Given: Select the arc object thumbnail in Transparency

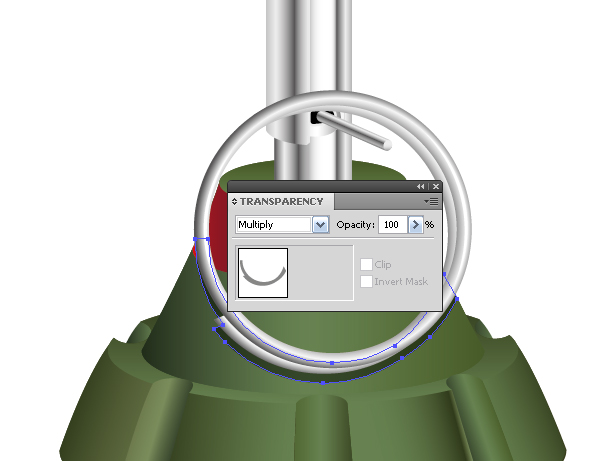Looking at the screenshot, I should tap(263, 273).
